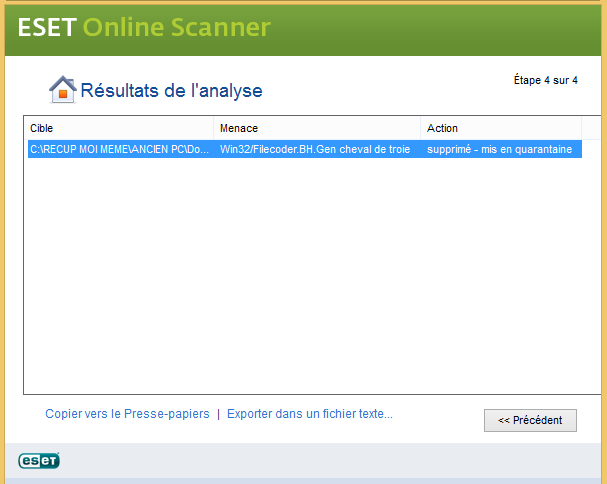Click the Win32/Filecoder.BH.Gen cheval de troie threat
607x484 pixels.
coord(315,149)
